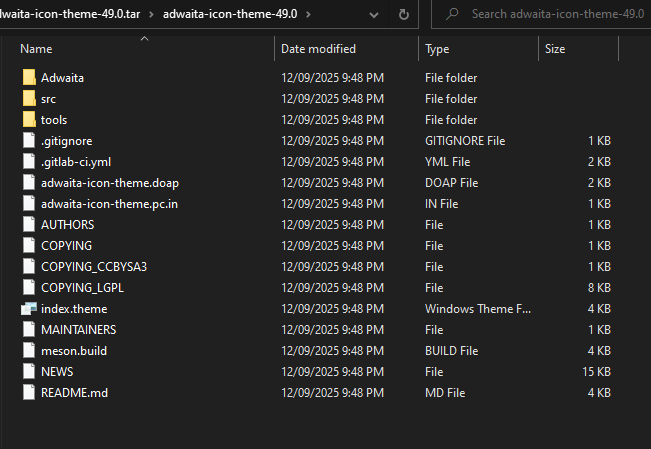Click the tools folder icon
651x449 pixels.
point(28,120)
